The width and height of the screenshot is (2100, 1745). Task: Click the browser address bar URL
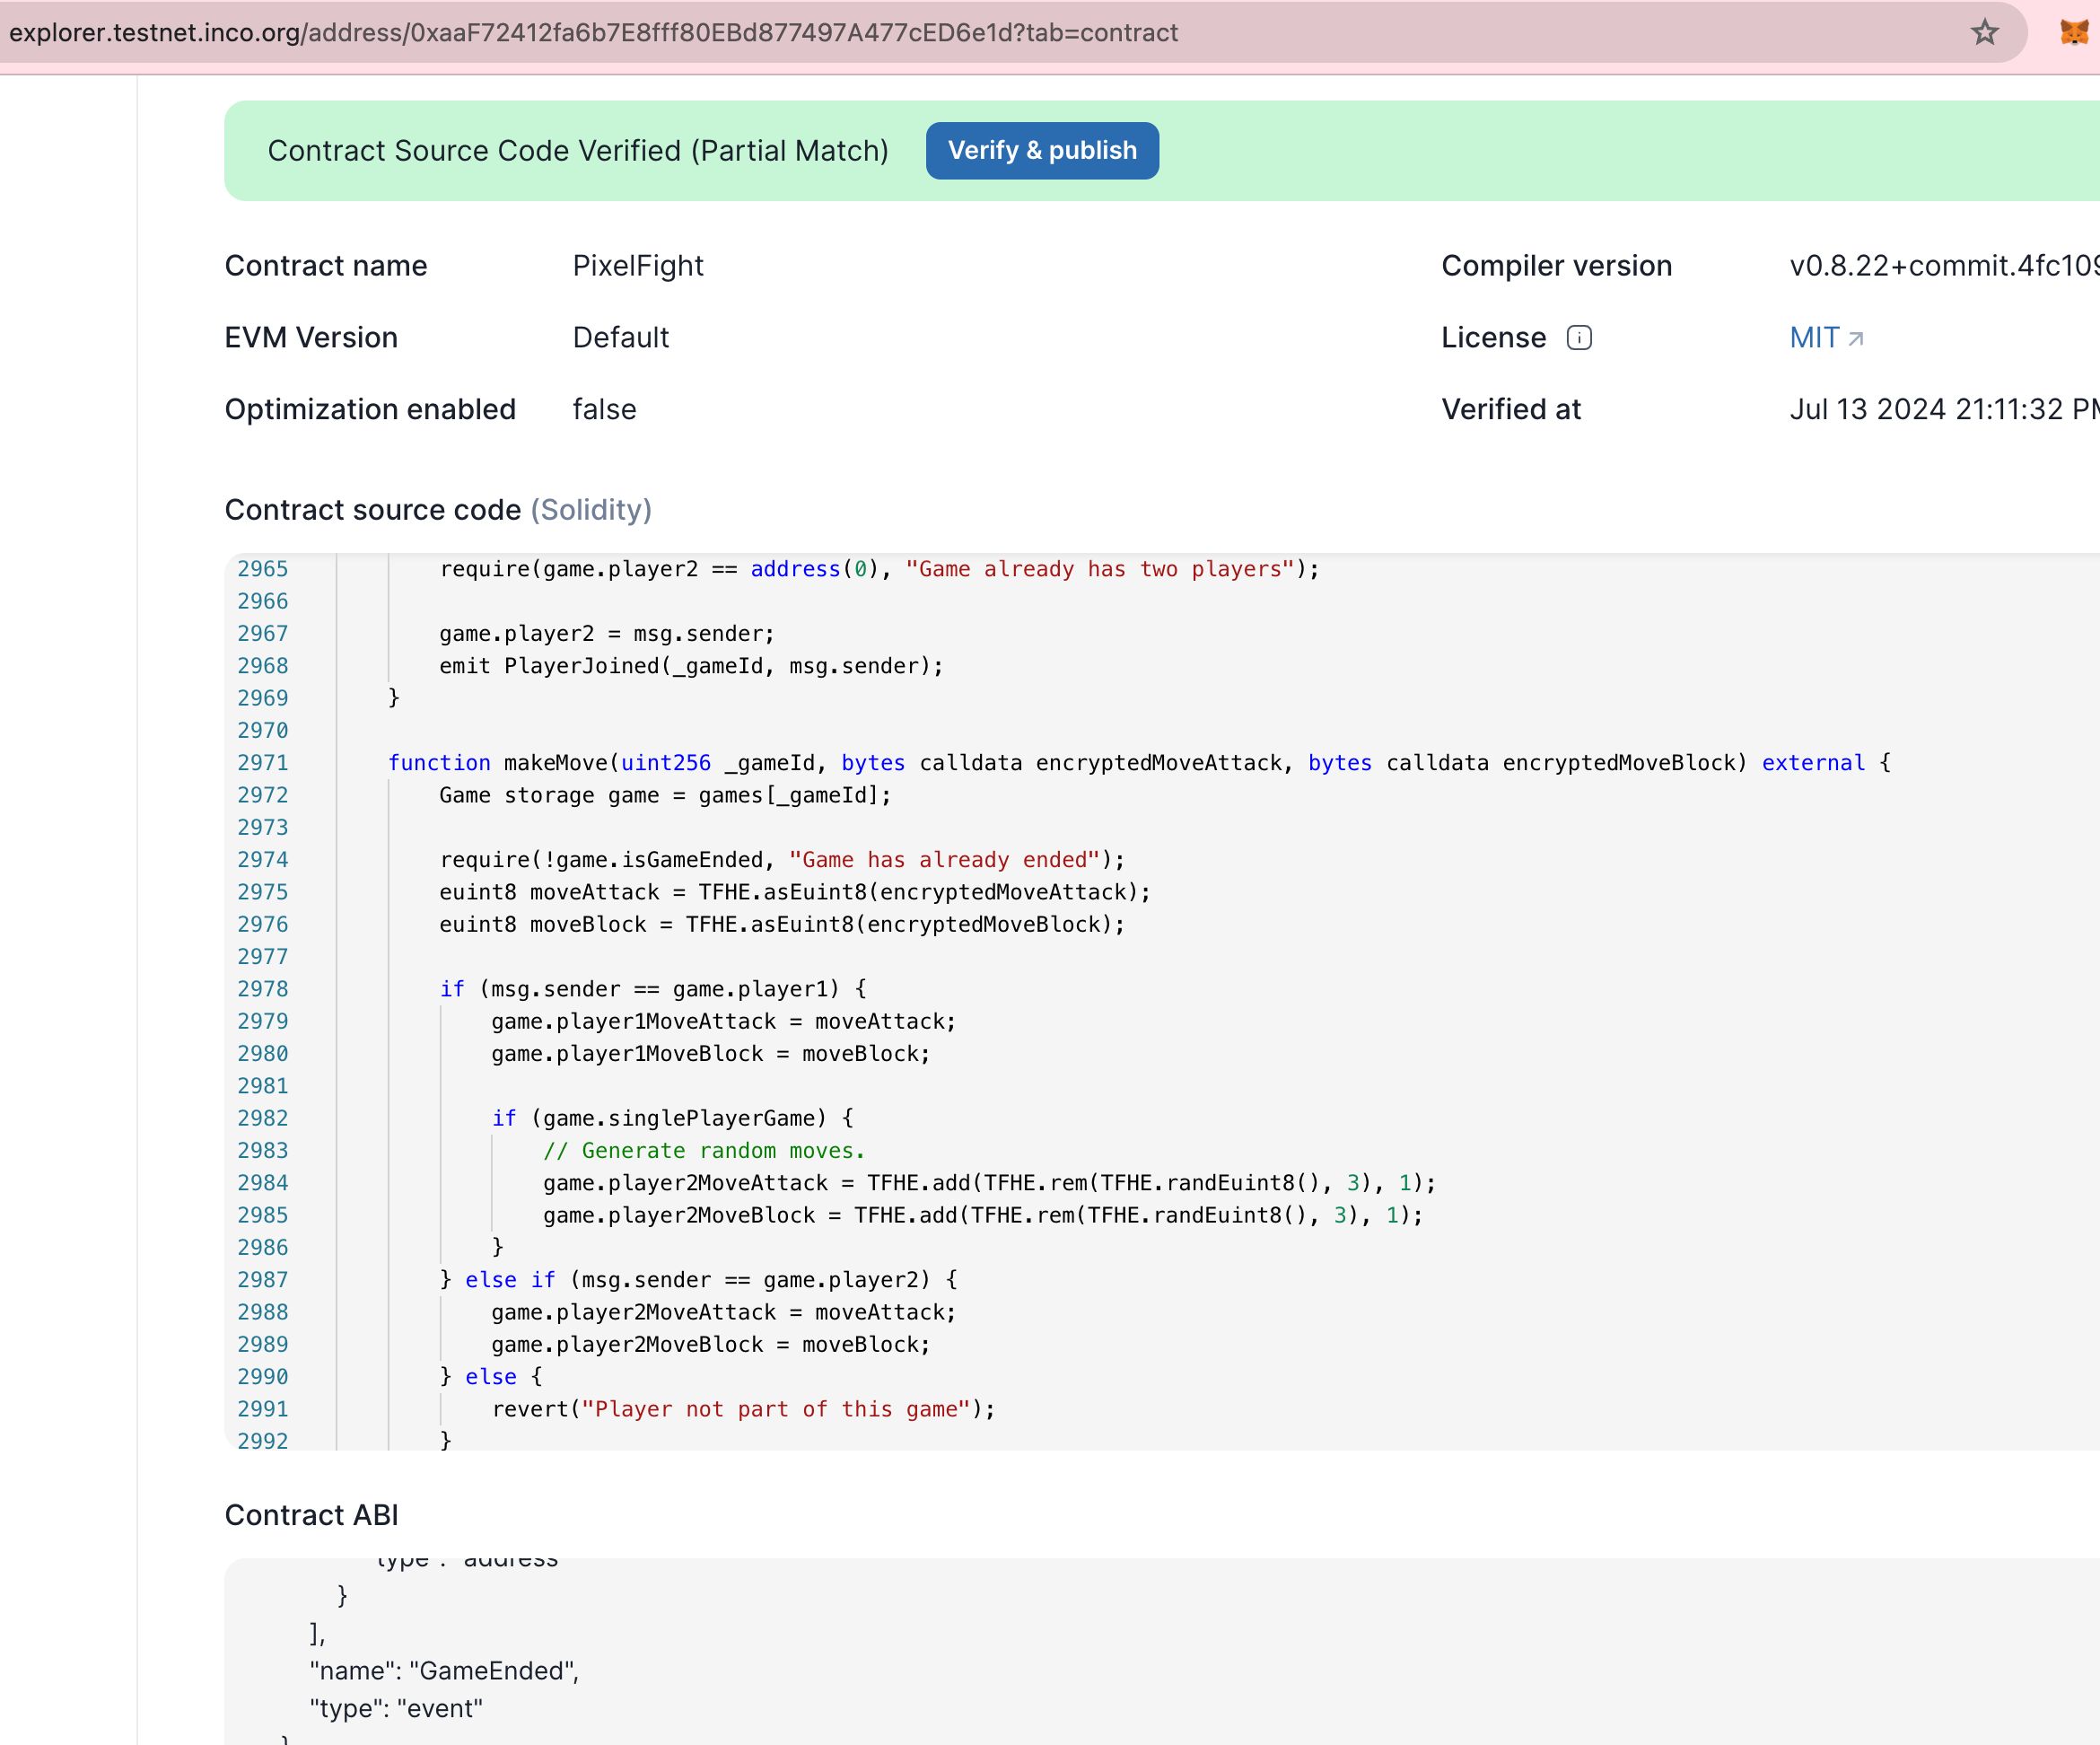point(593,33)
